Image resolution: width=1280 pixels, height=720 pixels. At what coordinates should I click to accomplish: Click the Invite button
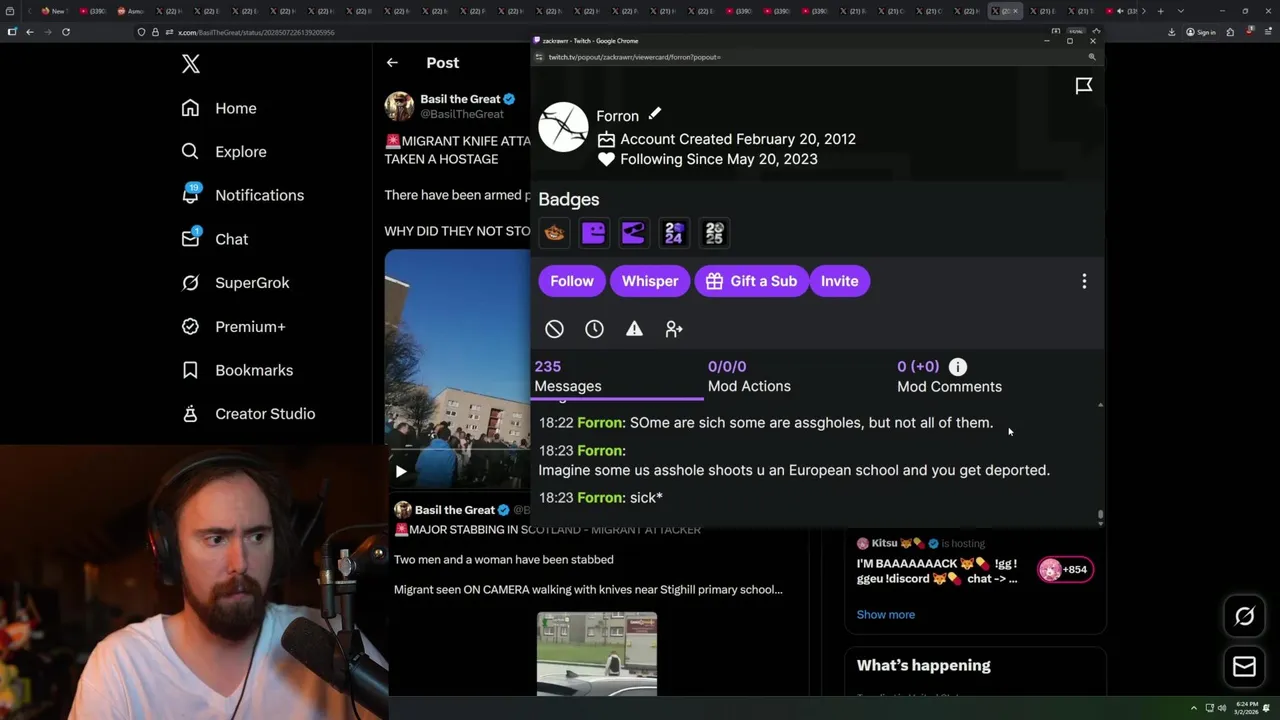coord(839,281)
